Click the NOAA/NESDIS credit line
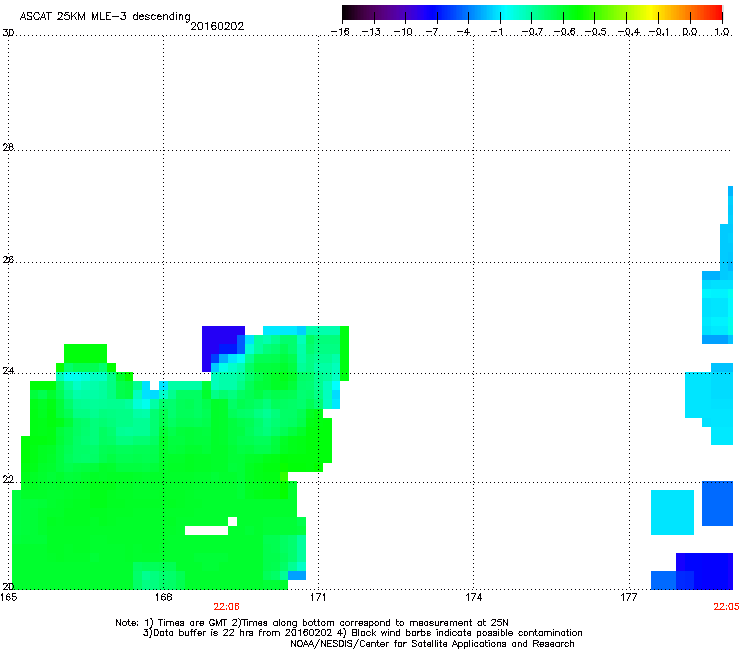This screenshot has height=650, width=740. coord(432,644)
